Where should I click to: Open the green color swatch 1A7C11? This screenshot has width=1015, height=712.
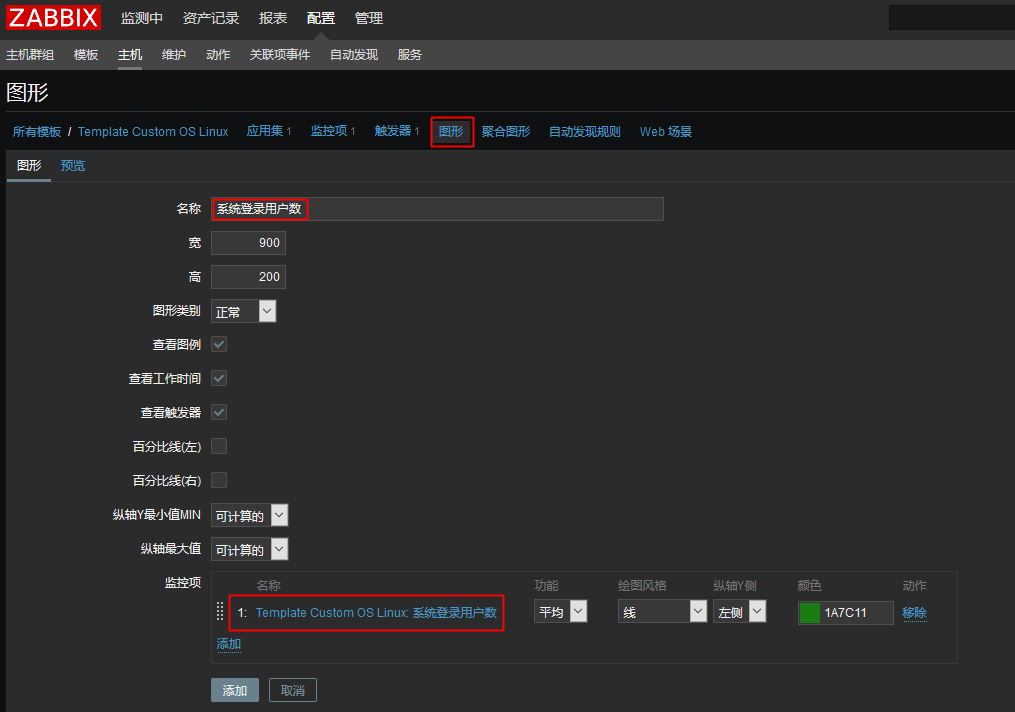pyautogui.click(x=810, y=612)
